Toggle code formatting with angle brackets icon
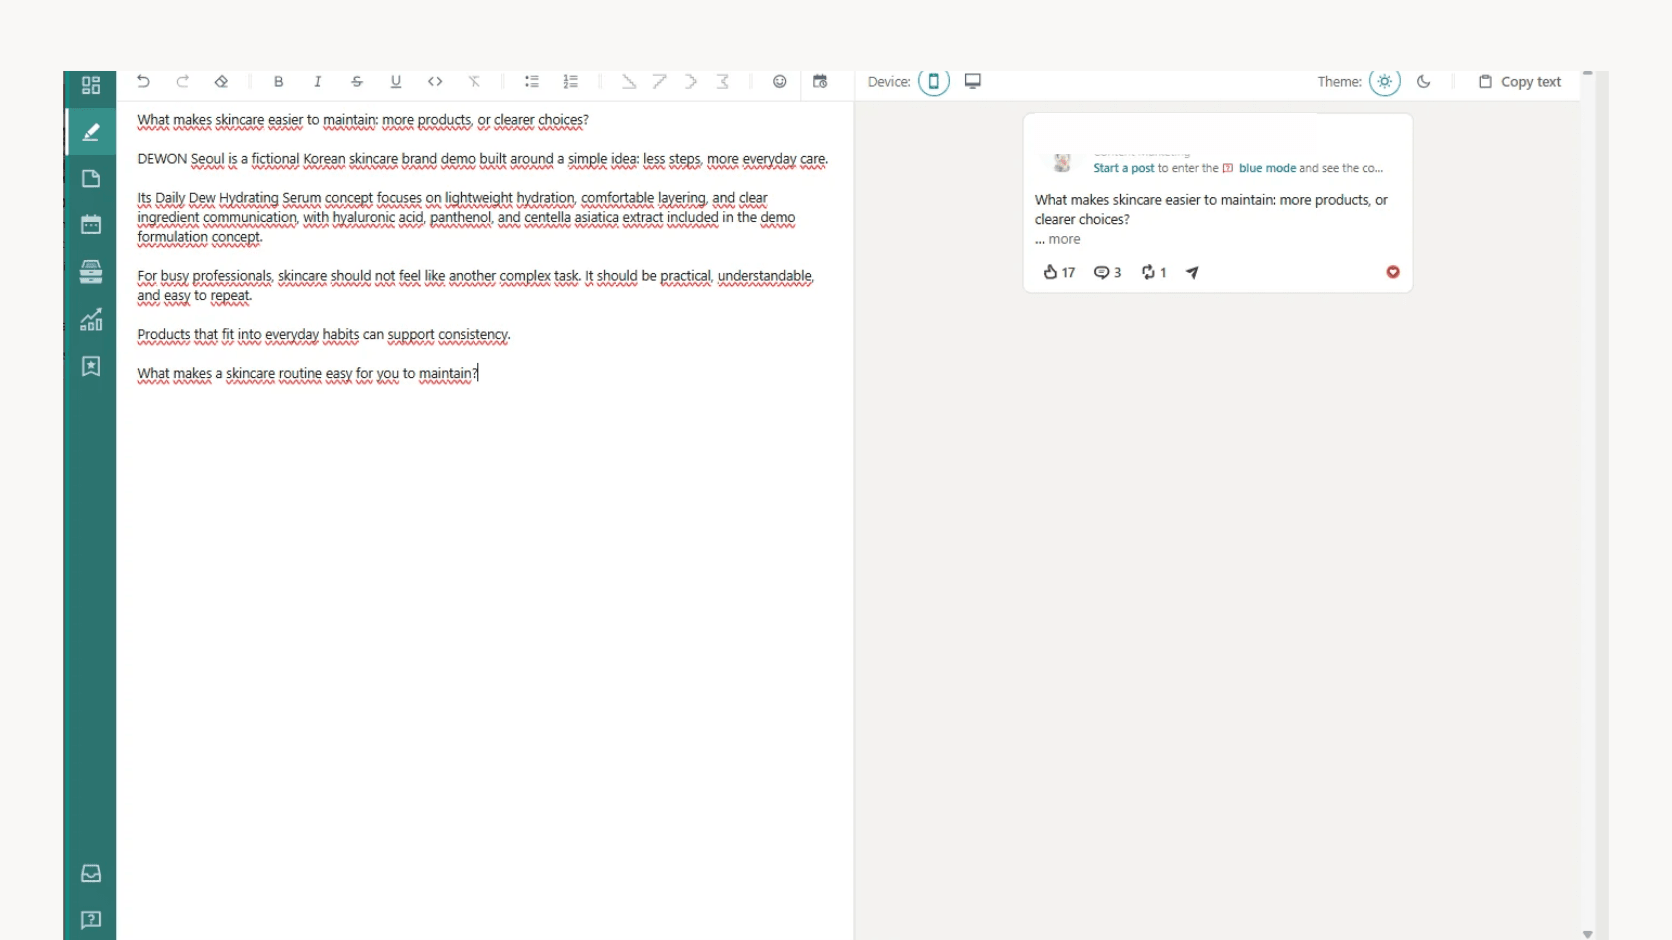This screenshot has height=940, width=1672. pyautogui.click(x=435, y=82)
